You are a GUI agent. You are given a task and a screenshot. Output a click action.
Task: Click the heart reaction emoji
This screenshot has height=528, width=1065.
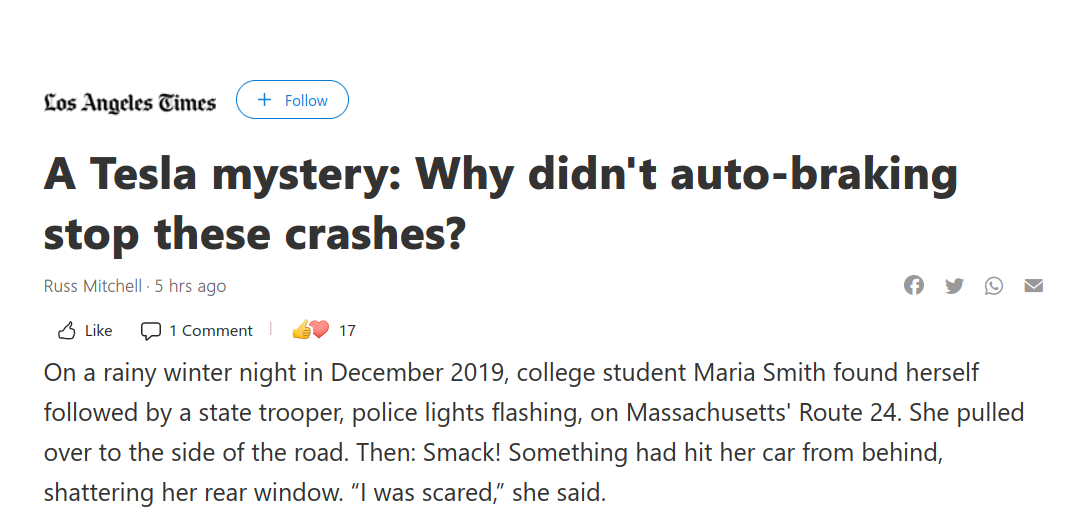click(x=319, y=330)
